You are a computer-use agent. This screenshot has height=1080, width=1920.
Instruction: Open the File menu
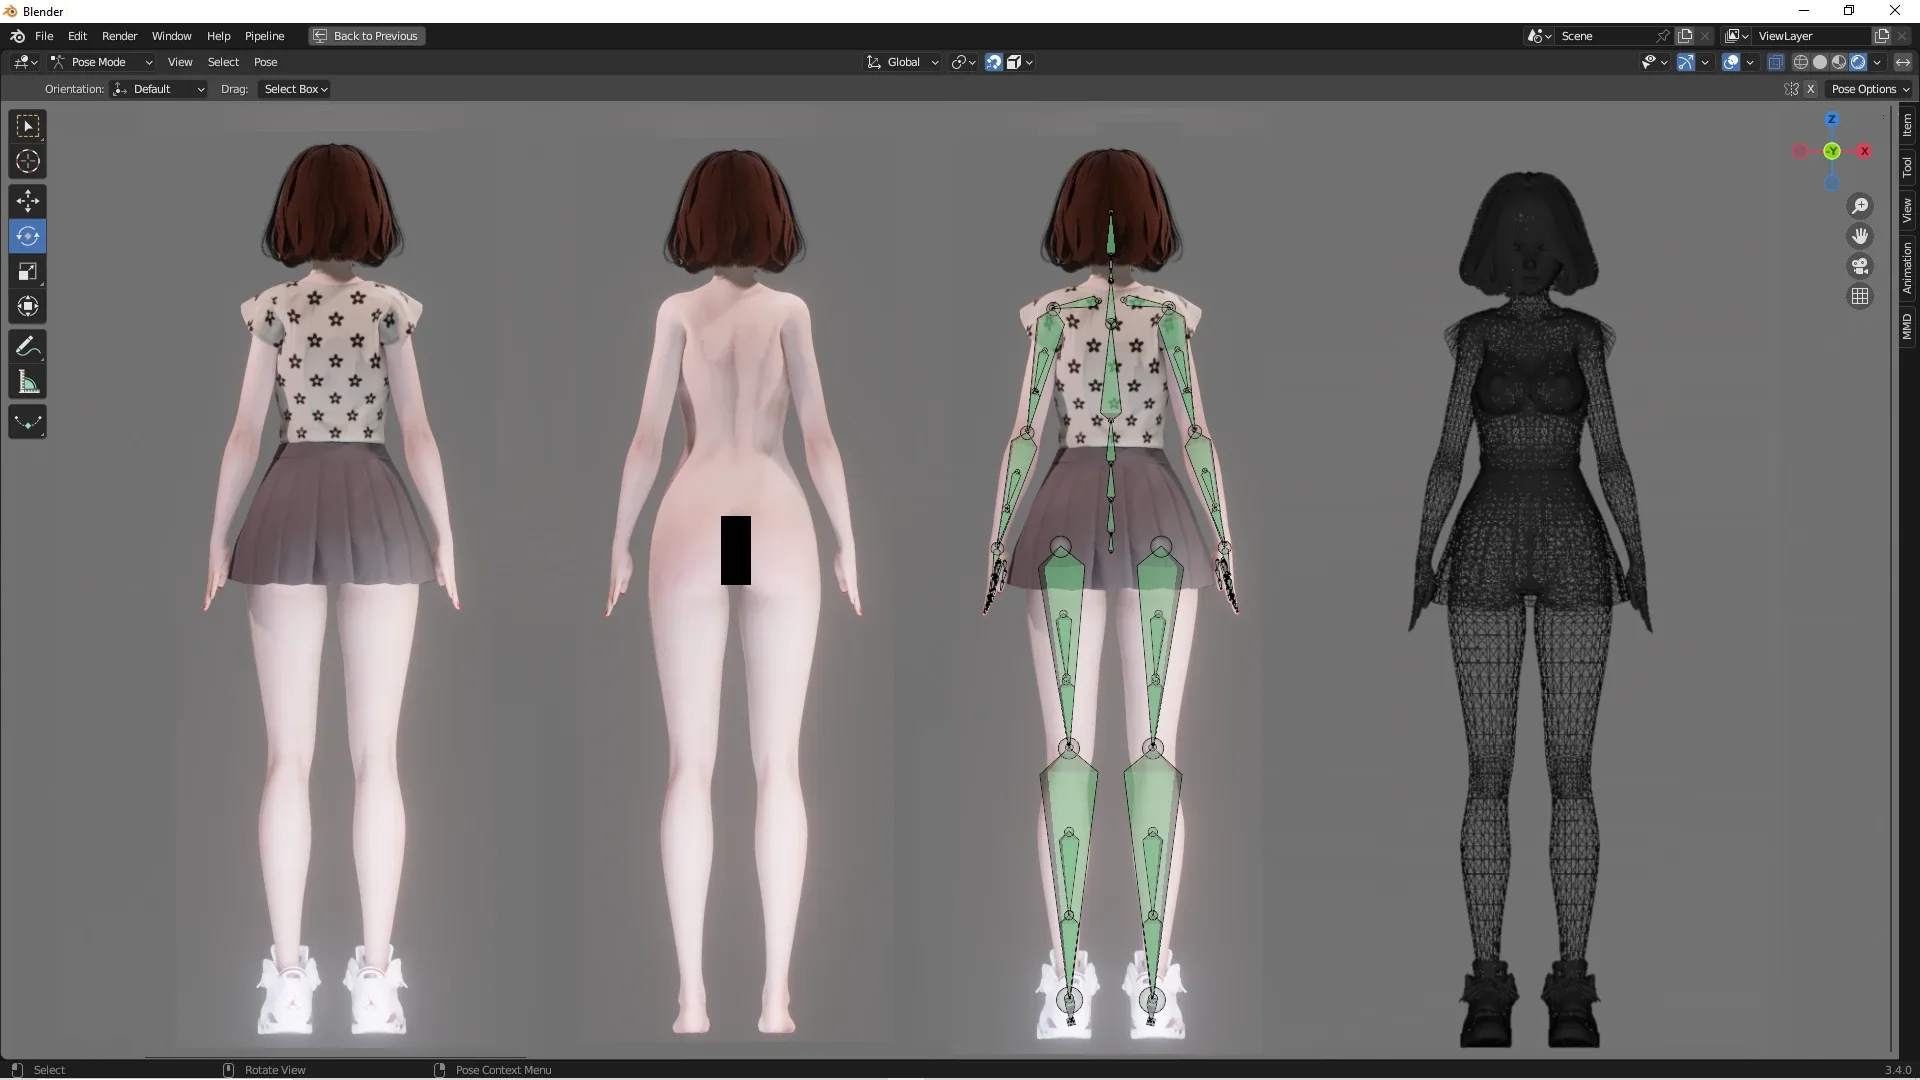pyautogui.click(x=44, y=36)
